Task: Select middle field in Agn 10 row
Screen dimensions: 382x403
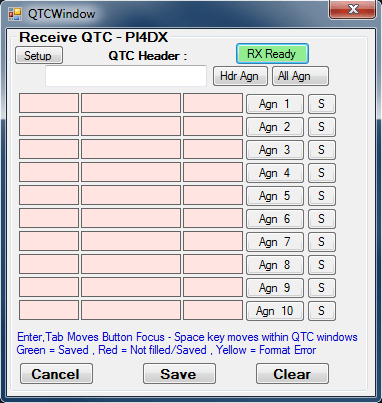Action: tap(131, 310)
